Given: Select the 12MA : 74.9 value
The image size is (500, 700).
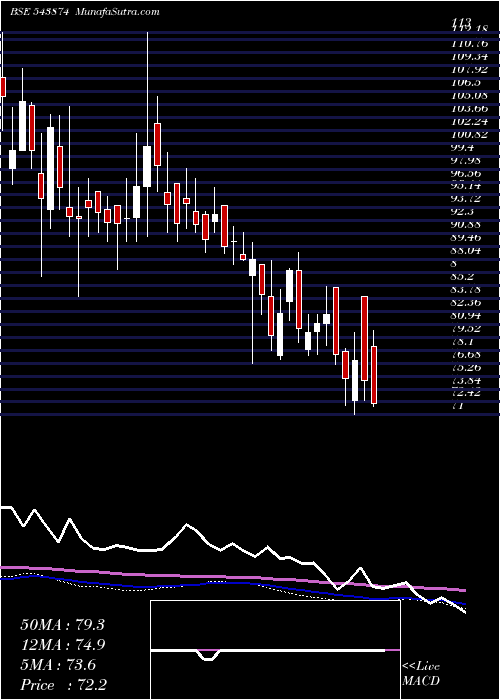Looking at the screenshot, I should (x=62, y=645).
